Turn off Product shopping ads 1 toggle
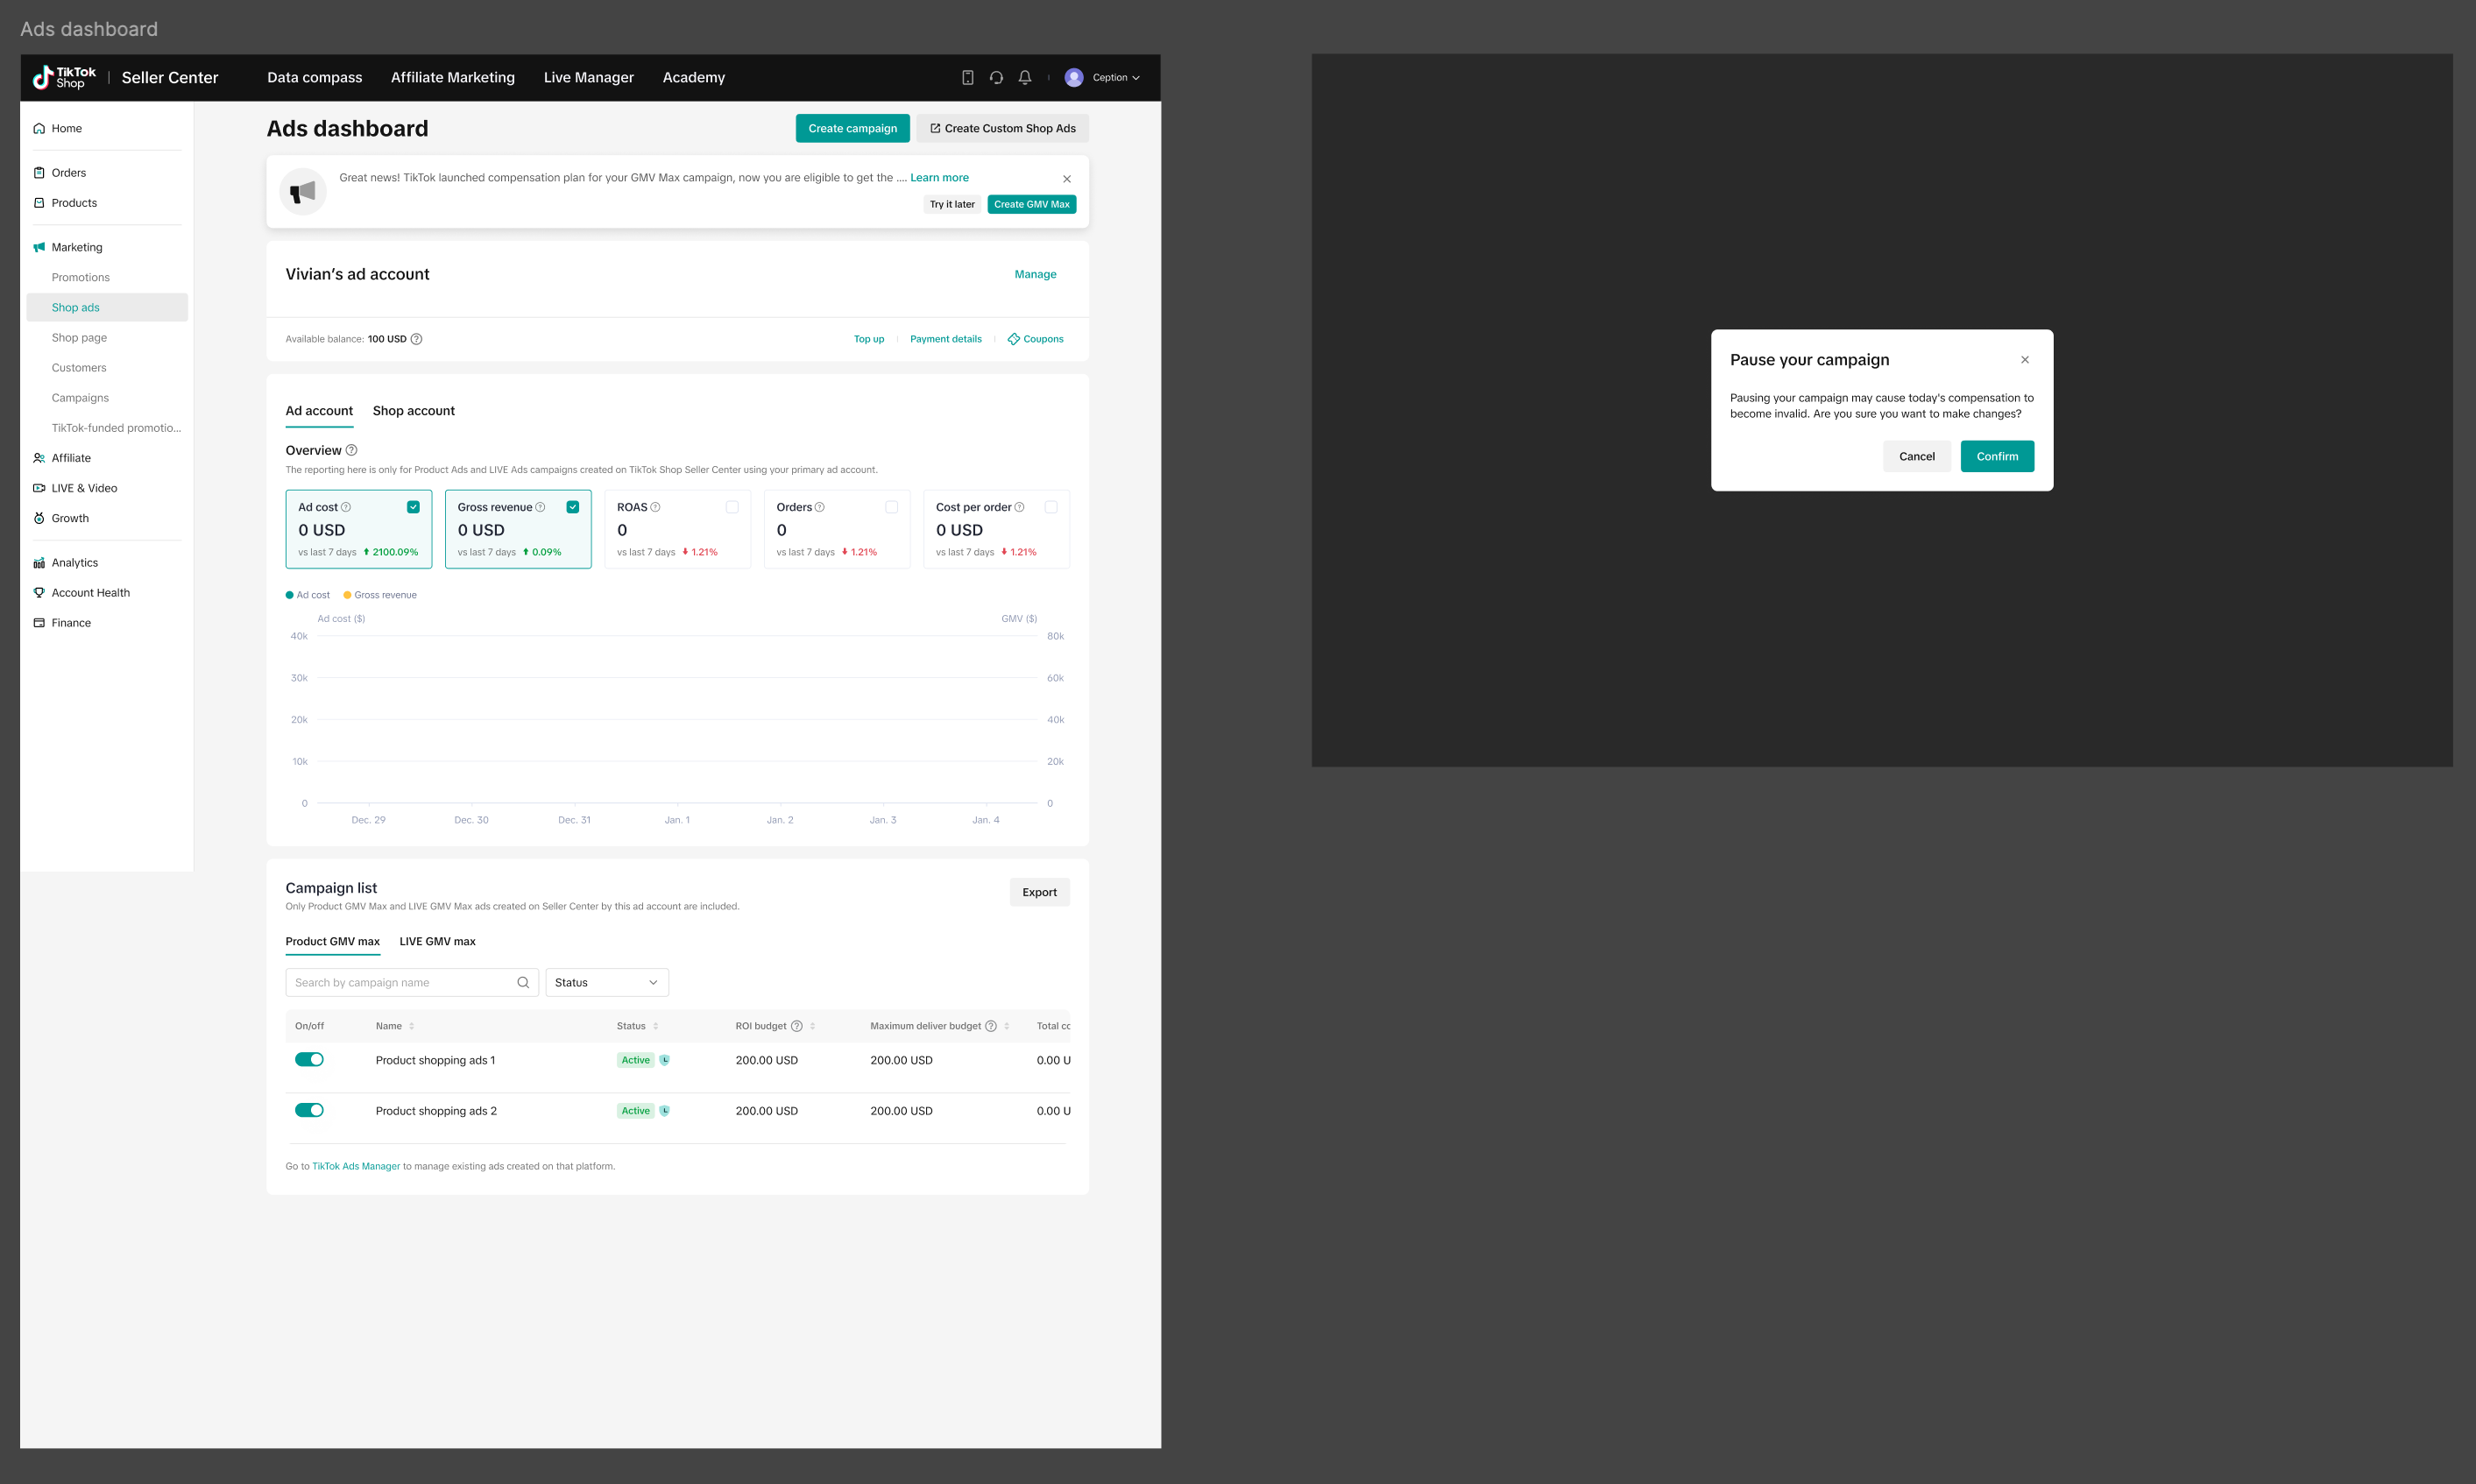The width and height of the screenshot is (2476, 1484). point(309,1060)
